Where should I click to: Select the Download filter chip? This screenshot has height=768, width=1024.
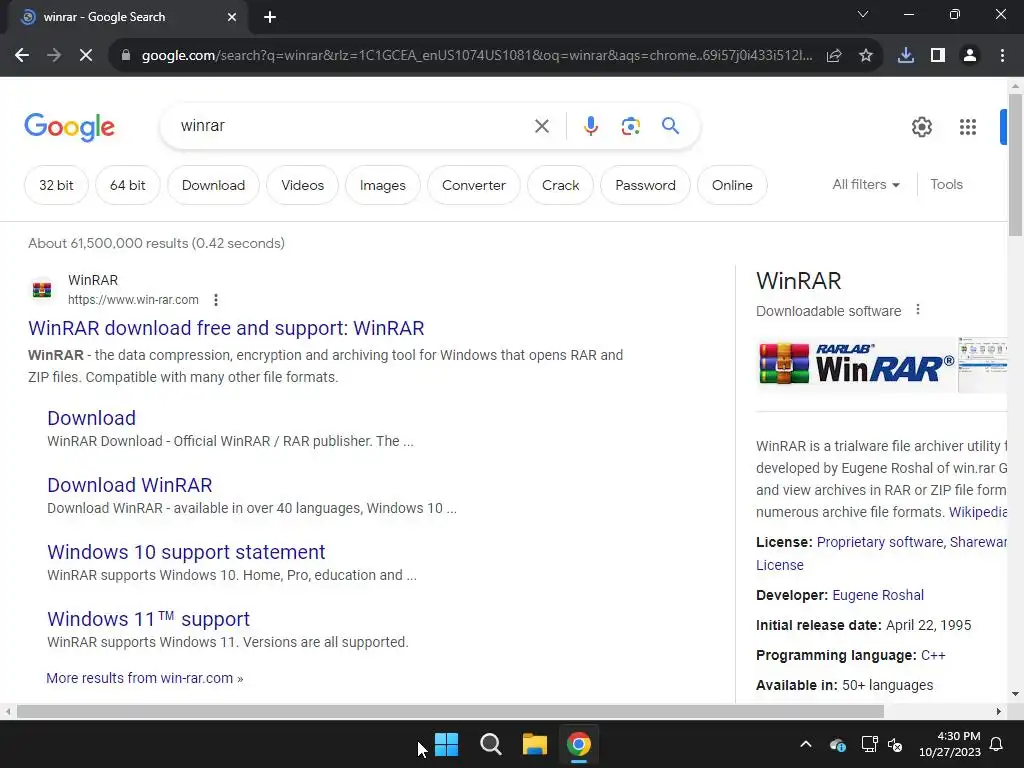coord(214,185)
